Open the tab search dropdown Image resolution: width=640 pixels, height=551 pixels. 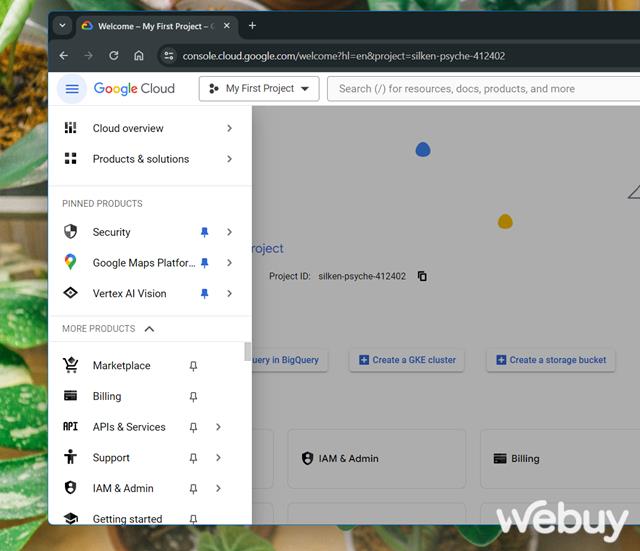point(62,26)
